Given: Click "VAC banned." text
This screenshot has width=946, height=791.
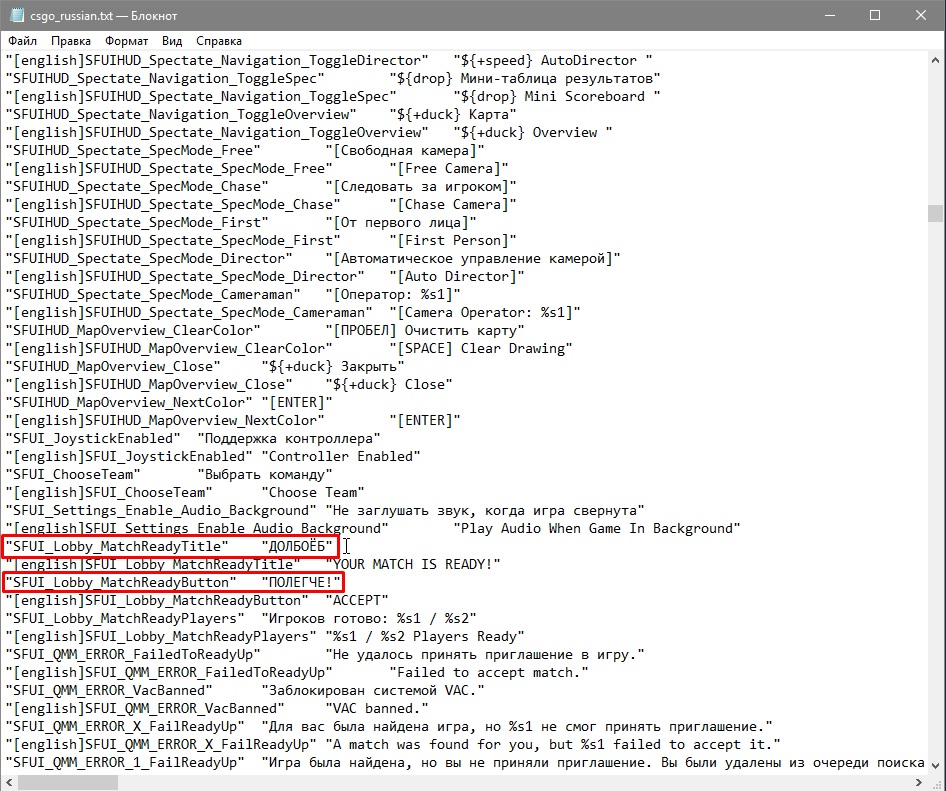Looking at the screenshot, I should 376,710.
